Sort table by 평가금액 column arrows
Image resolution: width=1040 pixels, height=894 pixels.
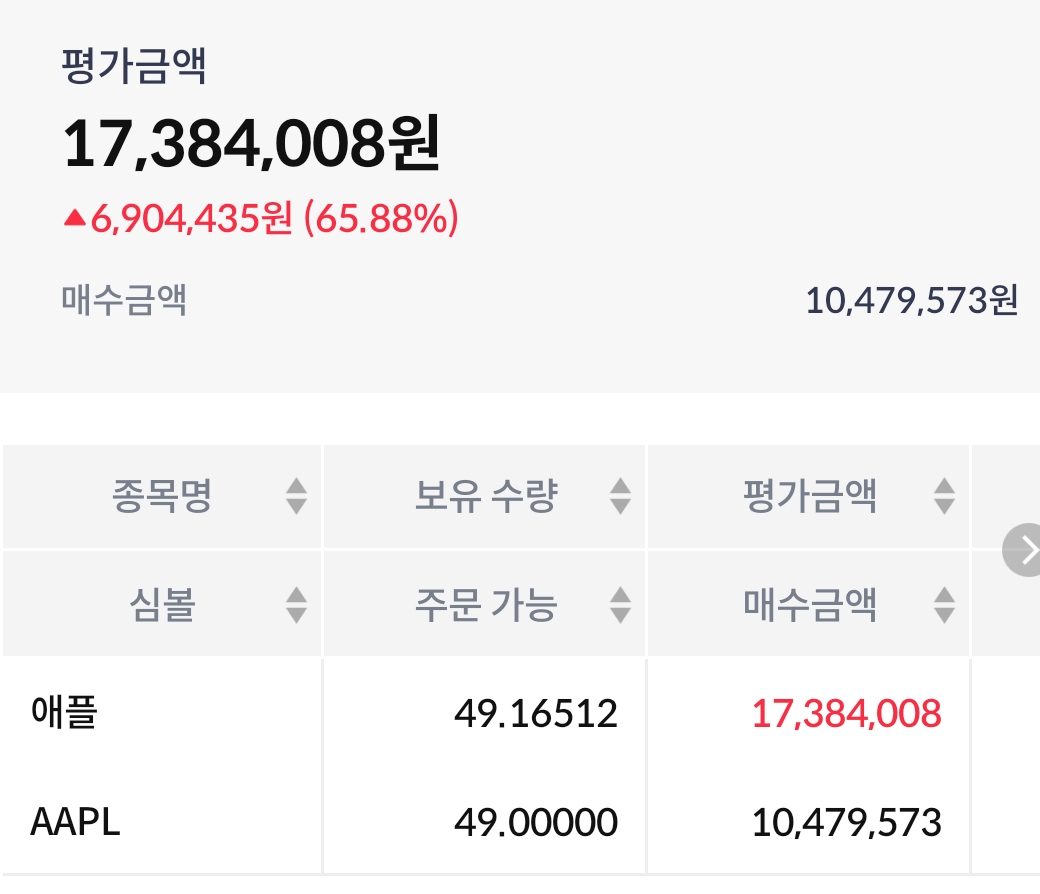coord(944,496)
